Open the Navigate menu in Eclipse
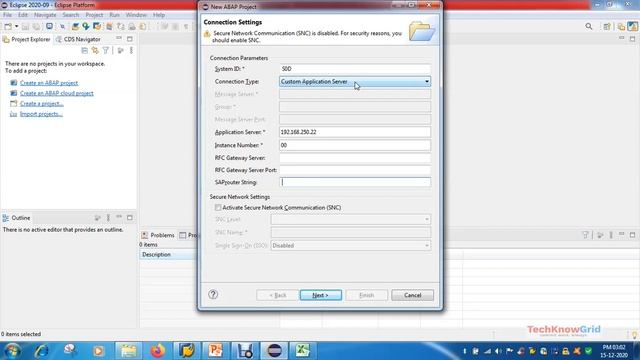 pyautogui.click(x=45, y=15)
